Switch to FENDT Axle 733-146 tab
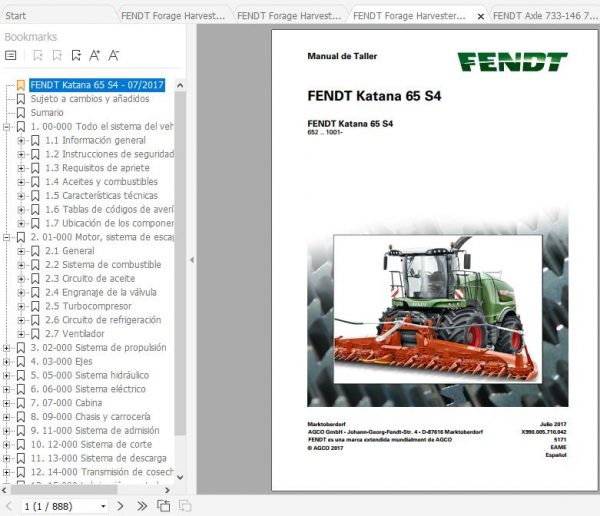The height and width of the screenshot is (516, 600). (x=545, y=16)
